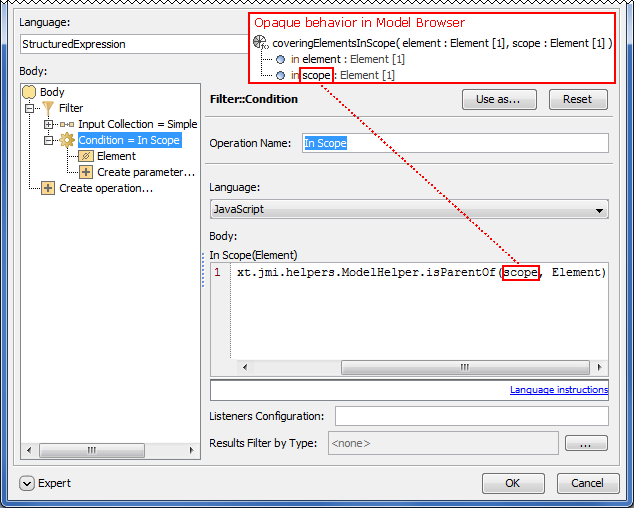Image resolution: width=634 pixels, height=508 pixels.
Task: Click the Filter funnel icon
Action: (x=48, y=108)
